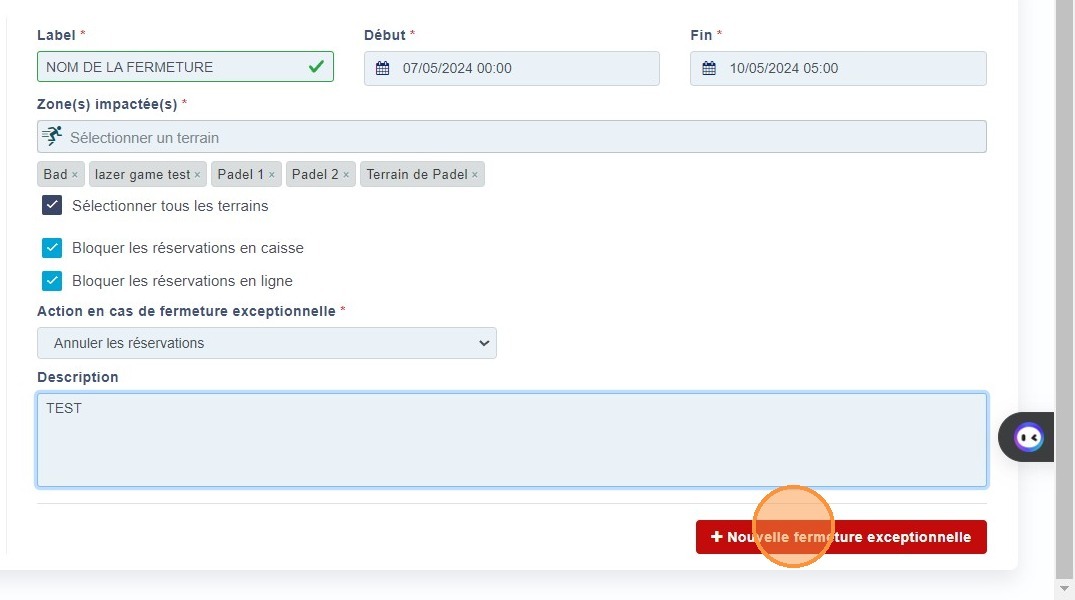The height and width of the screenshot is (600, 1075).
Task: Click Nouvelle fermeture exceptionnelle button
Action: (x=841, y=537)
